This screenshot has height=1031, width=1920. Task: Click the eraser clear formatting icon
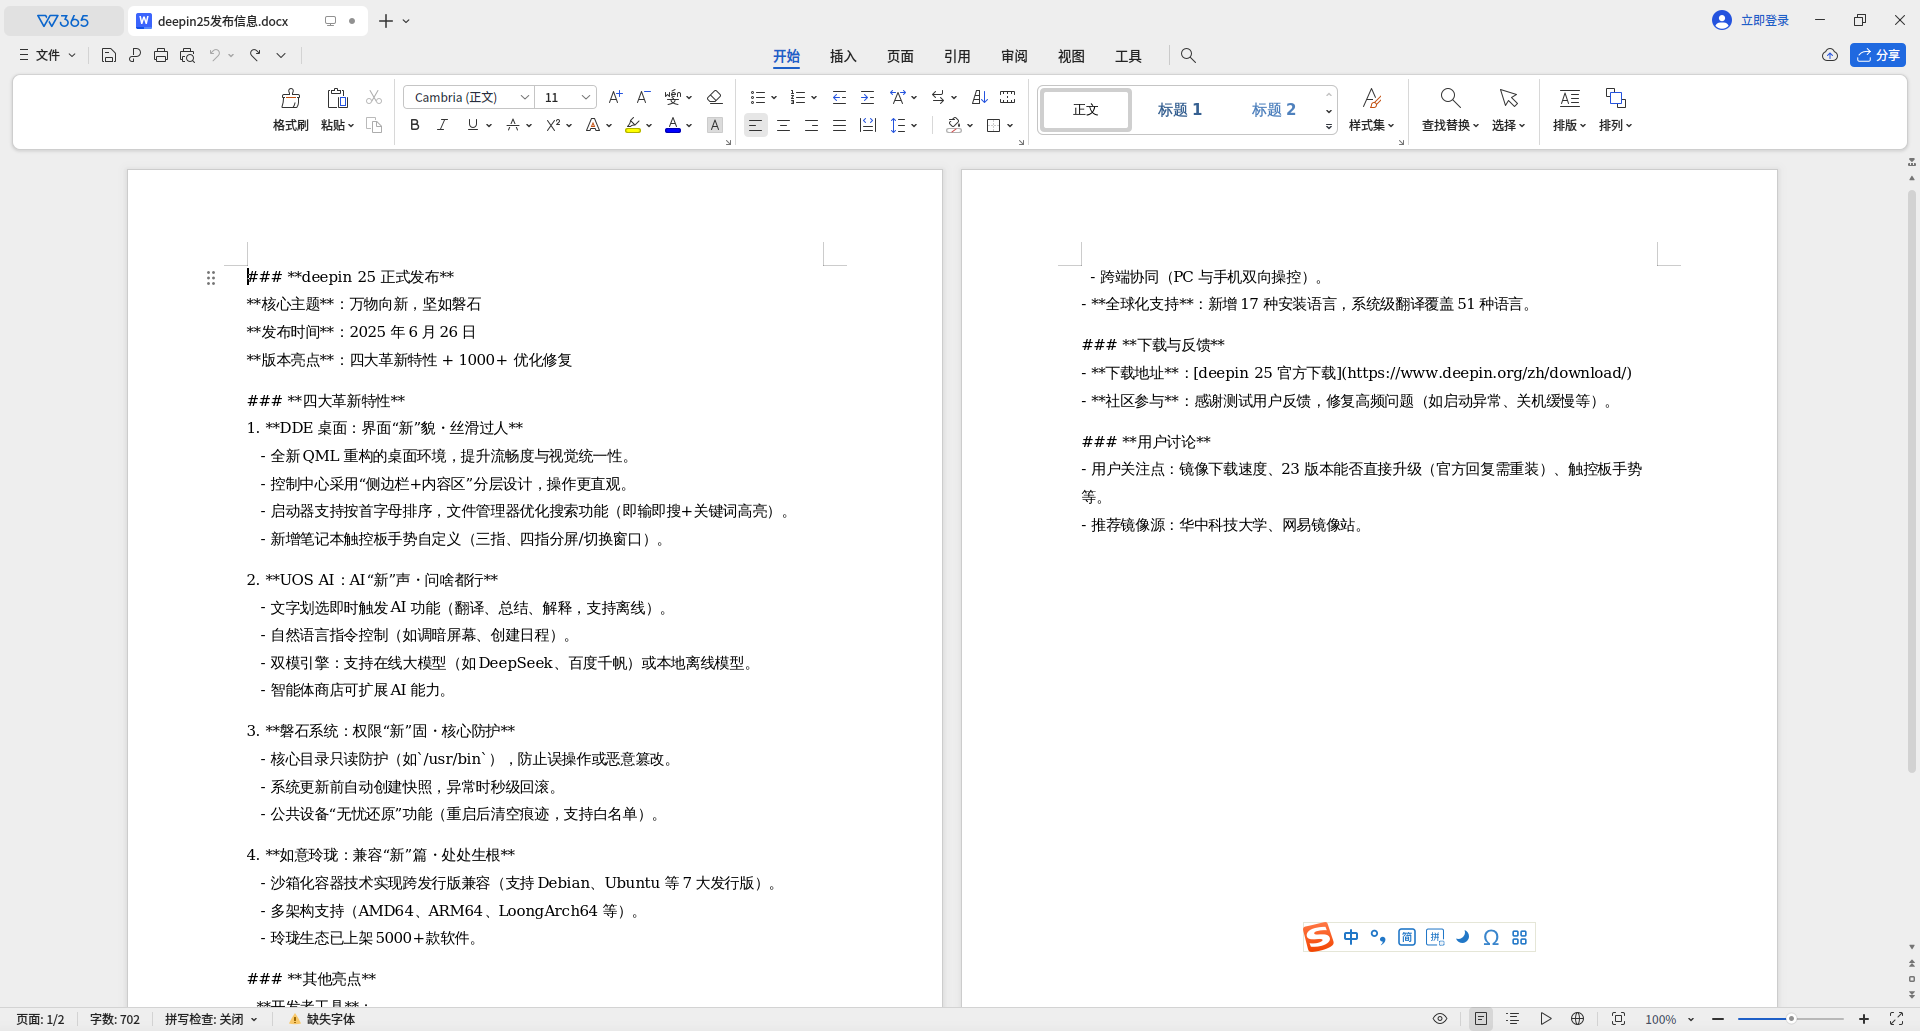pos(714,97)
